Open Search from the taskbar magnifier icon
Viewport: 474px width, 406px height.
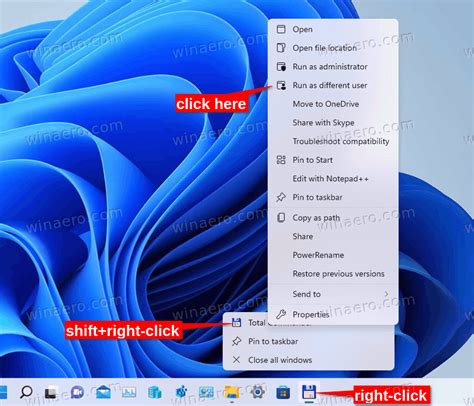[x=26, y=392]
